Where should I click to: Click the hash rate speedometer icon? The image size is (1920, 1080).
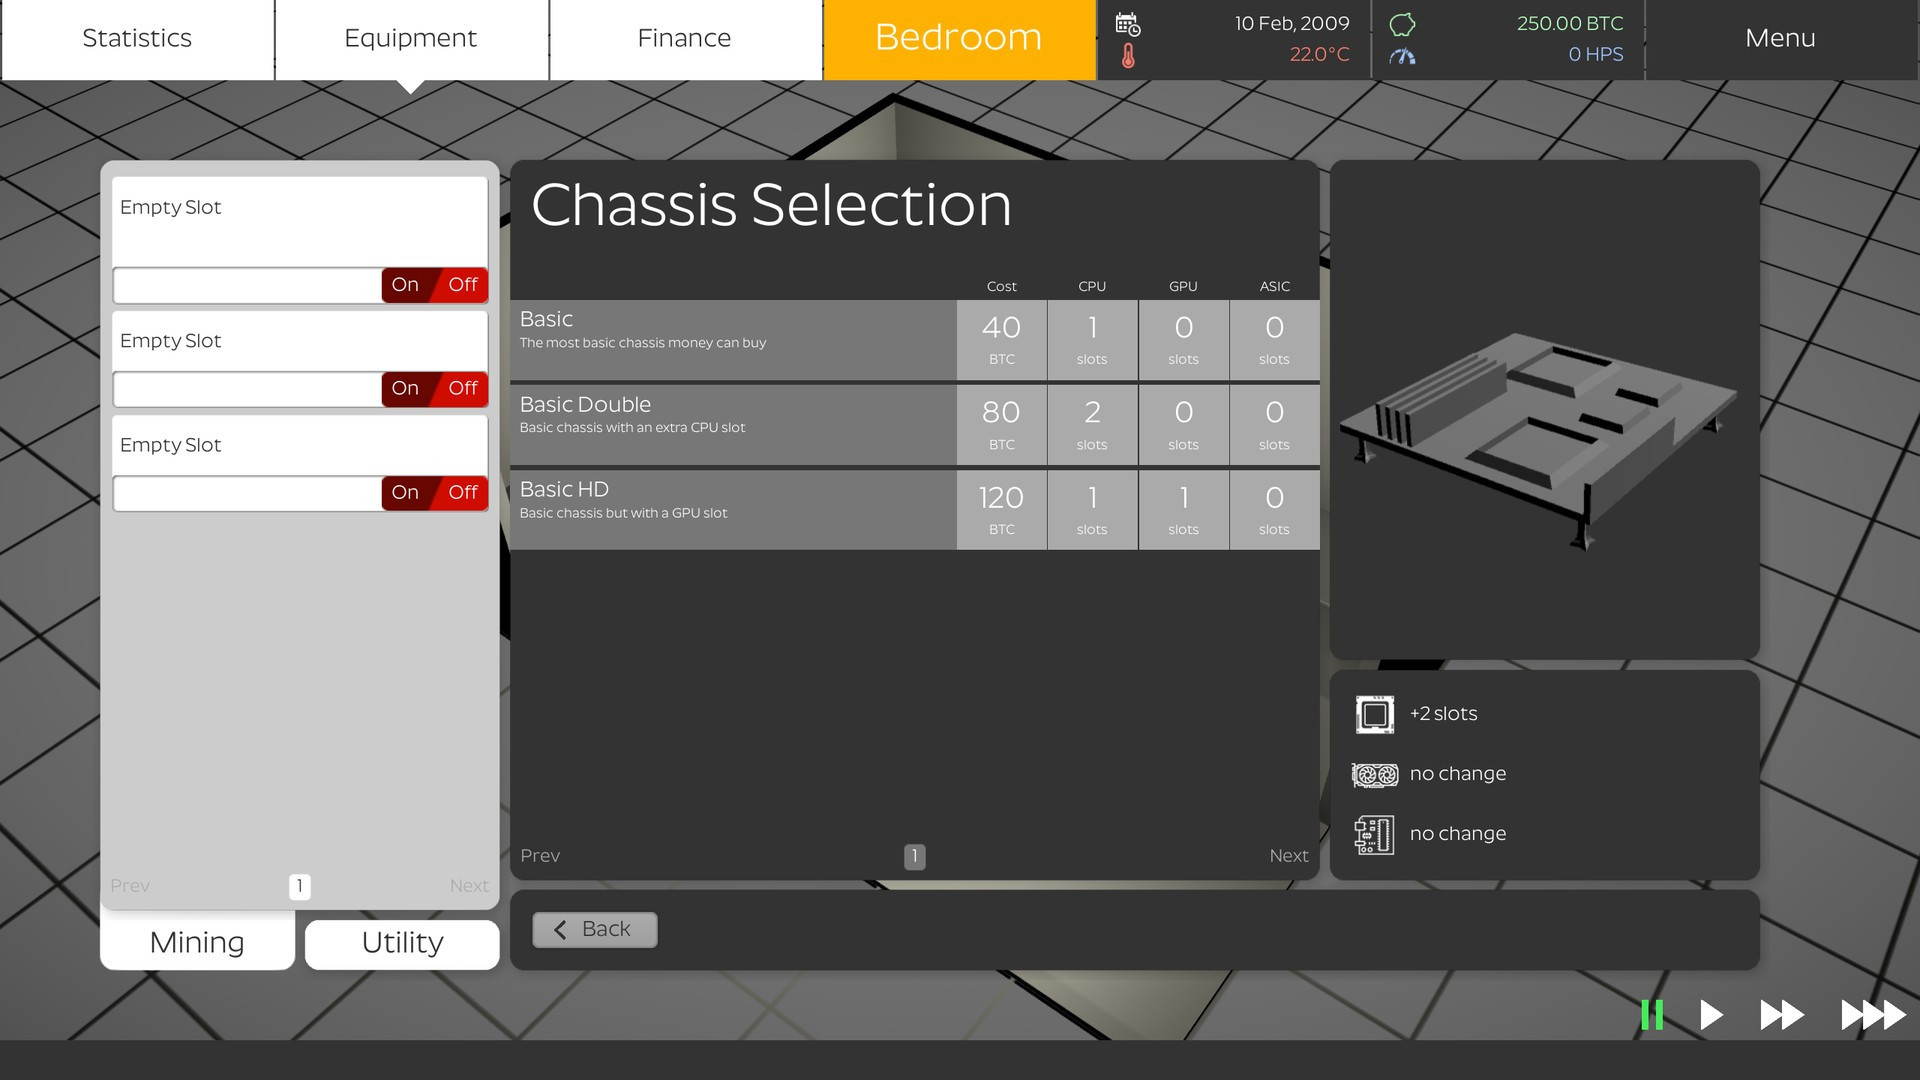(x=1402, y=56)
